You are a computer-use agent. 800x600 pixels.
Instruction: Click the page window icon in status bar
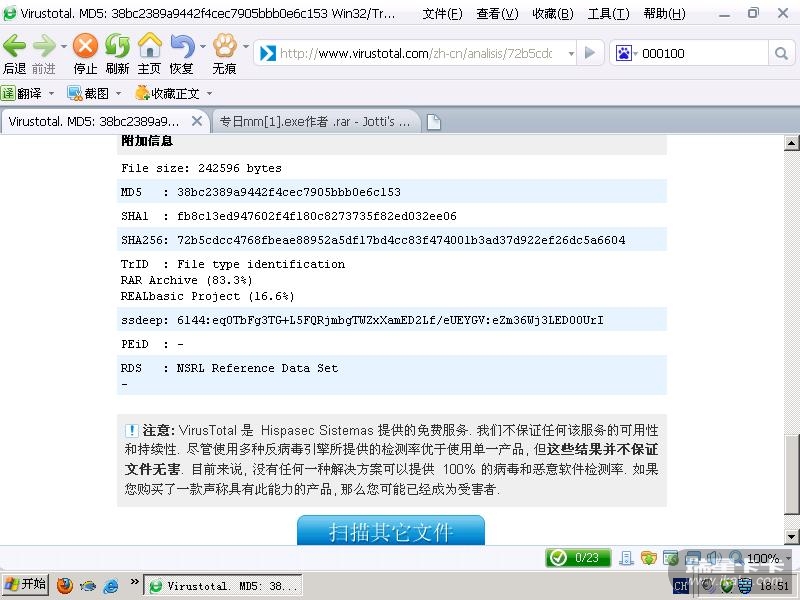pos(670,558)
